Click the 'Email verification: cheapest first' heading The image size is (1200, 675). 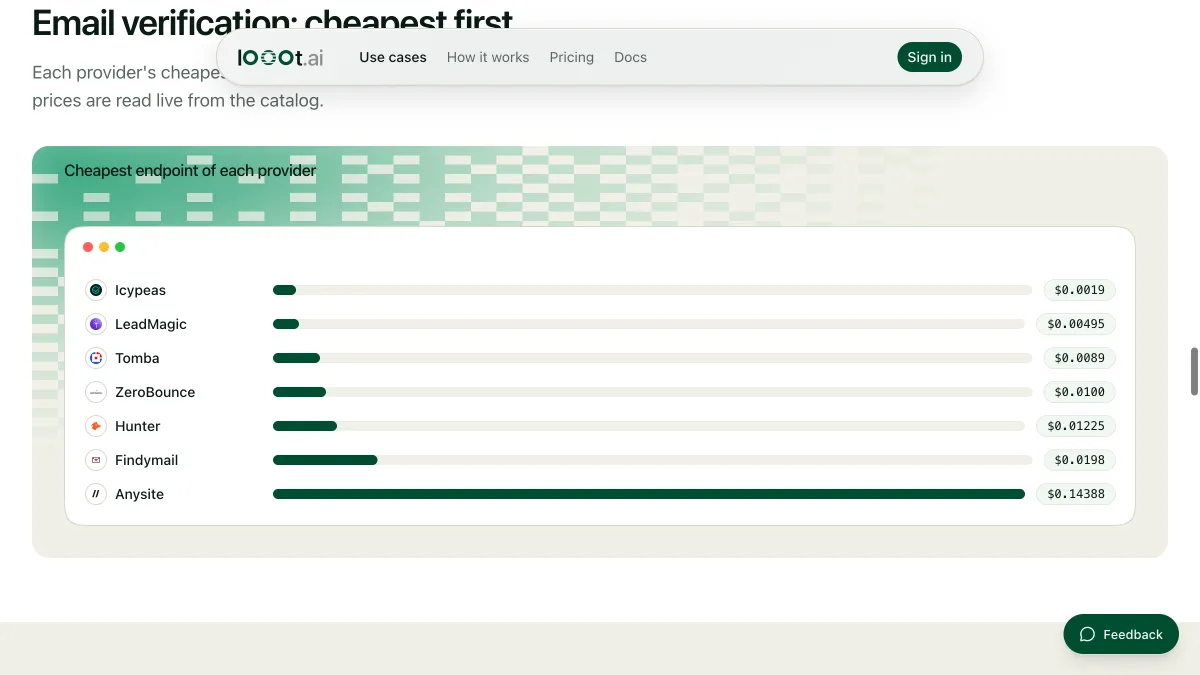272,21
